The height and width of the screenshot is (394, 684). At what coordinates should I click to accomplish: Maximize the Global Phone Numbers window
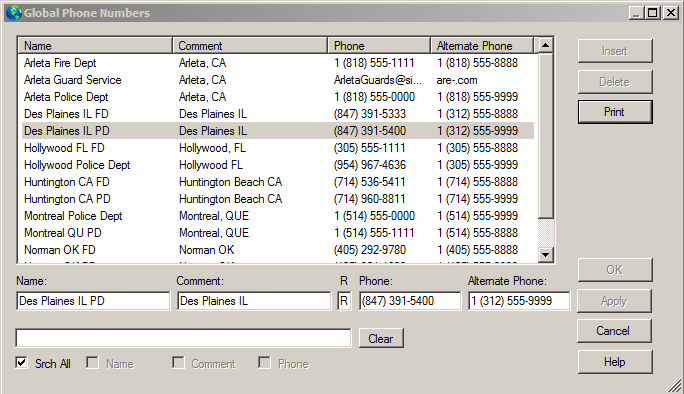(x=653, y=13)
